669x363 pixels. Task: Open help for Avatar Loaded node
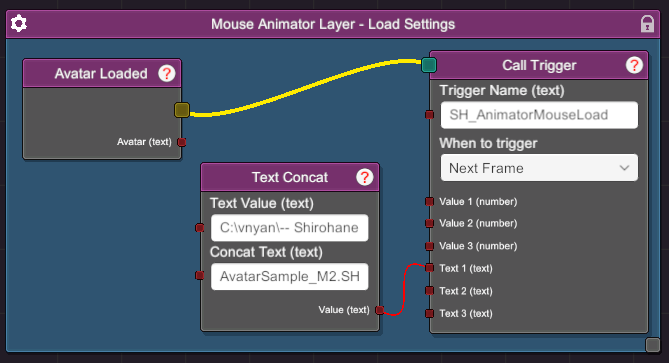(x=166, y=73)
